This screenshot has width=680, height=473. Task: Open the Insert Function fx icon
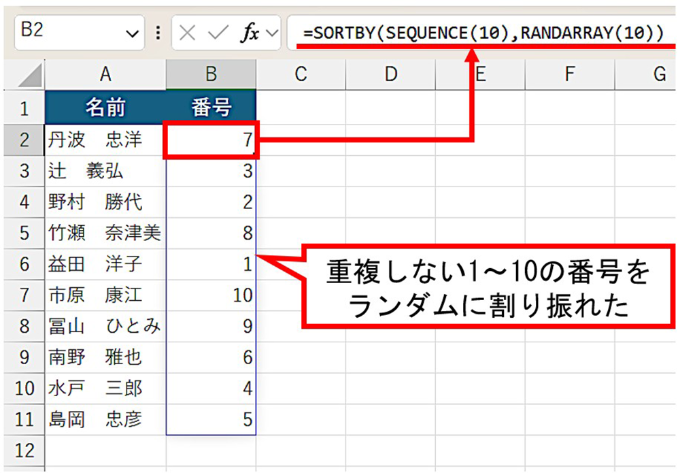click(x=250, y=33)
